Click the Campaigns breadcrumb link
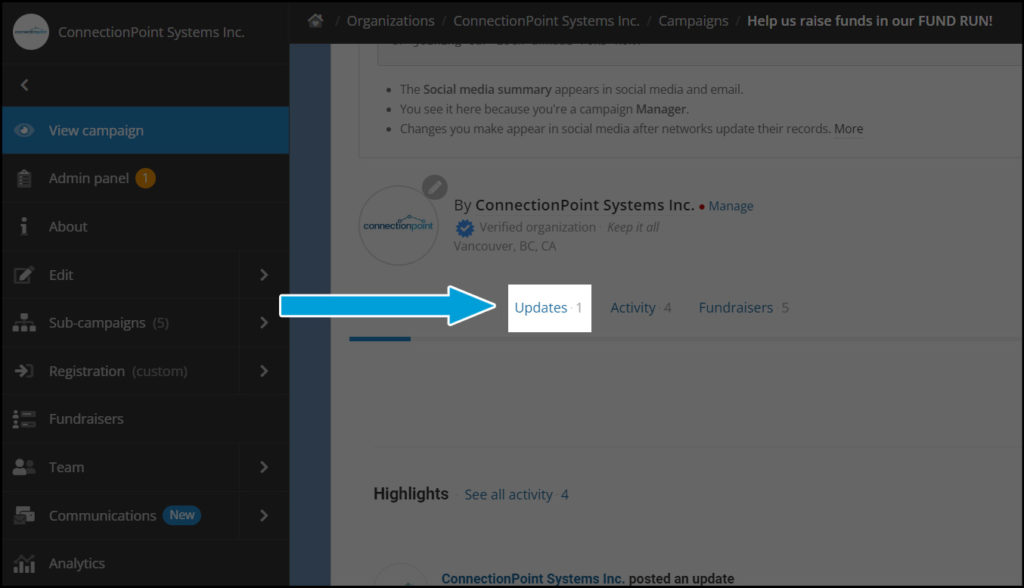The image size is (1024, 588). pos(693,21)
